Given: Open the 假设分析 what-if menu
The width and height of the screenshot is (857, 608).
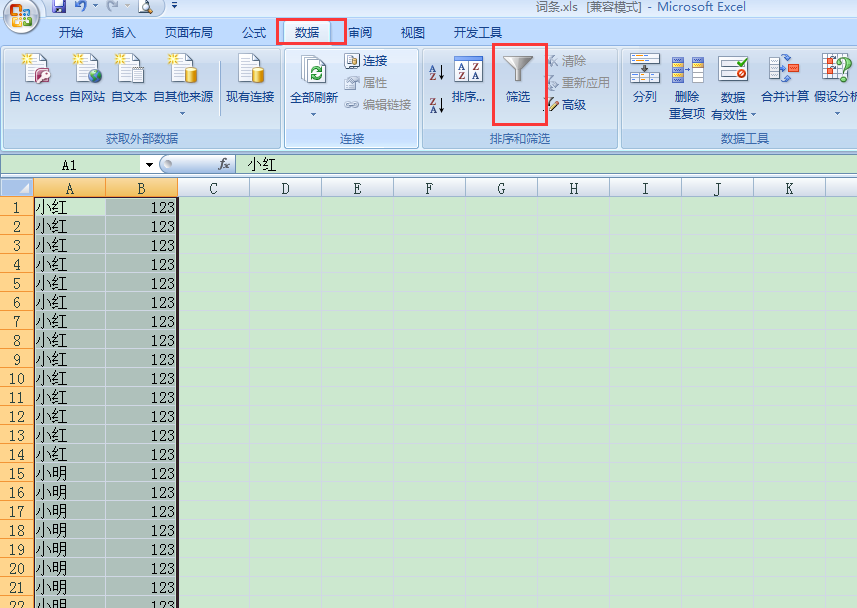Looking at the screenshot, I should (x=835, y=83).
